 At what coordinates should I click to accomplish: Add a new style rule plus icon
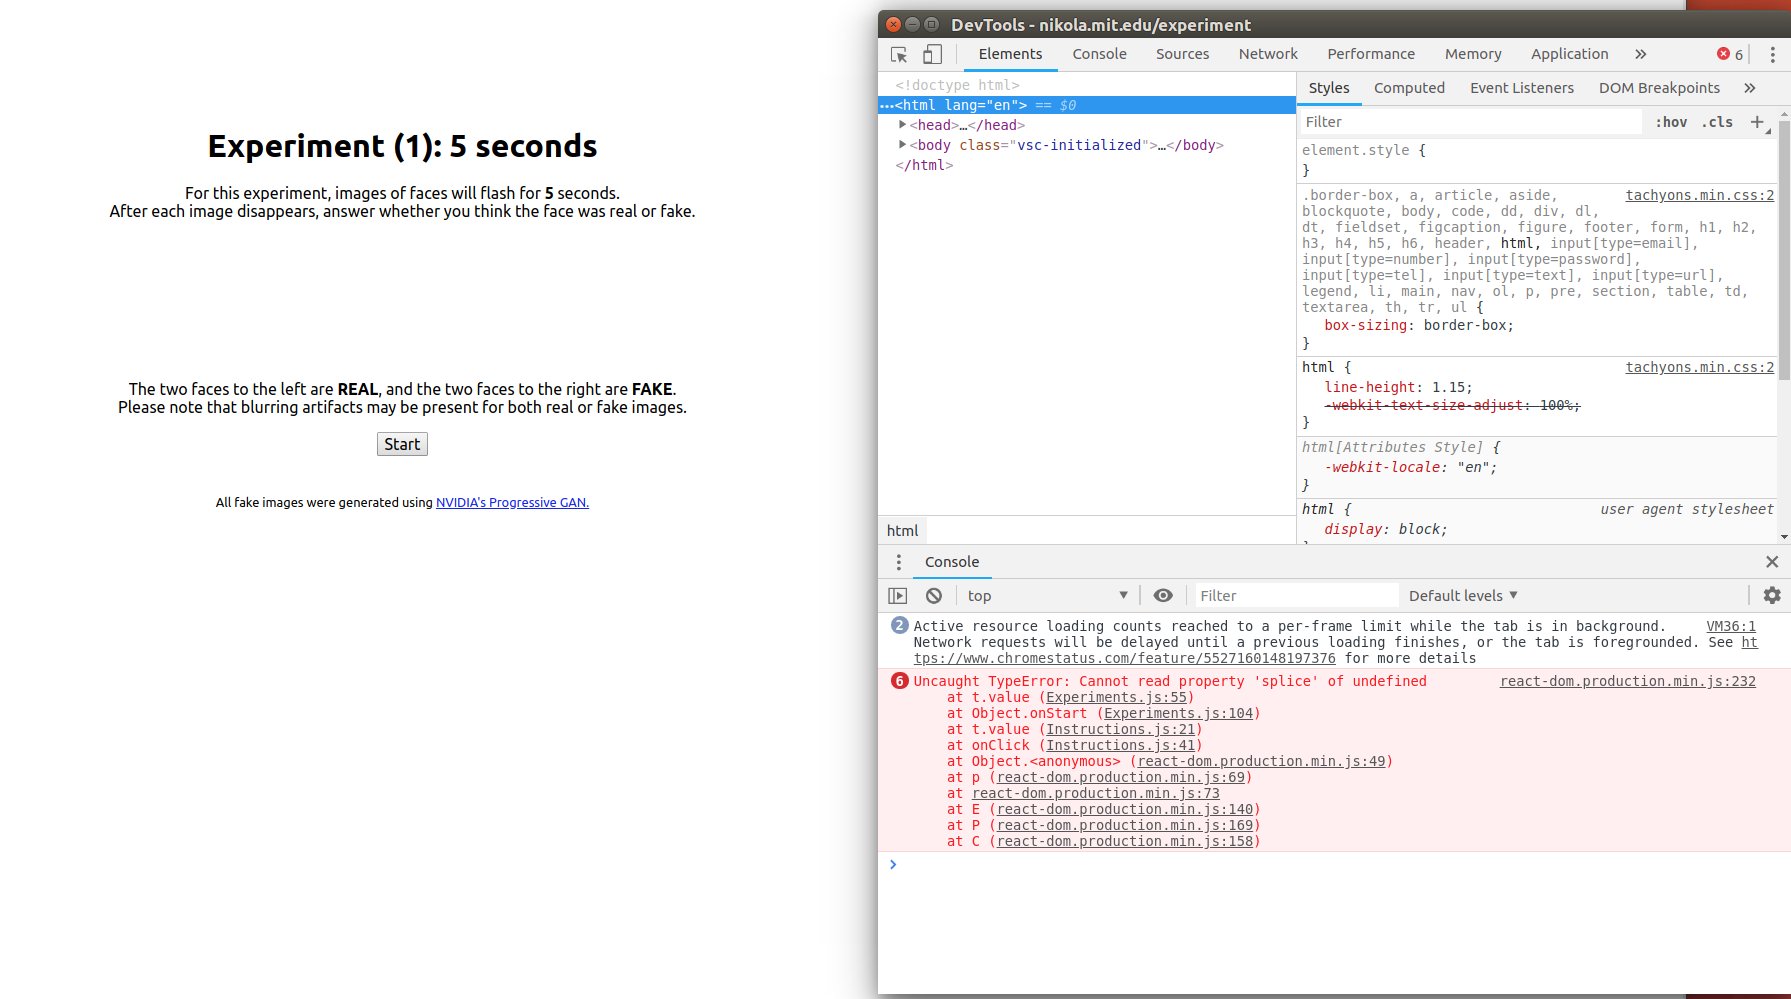tap(1757, 122)
